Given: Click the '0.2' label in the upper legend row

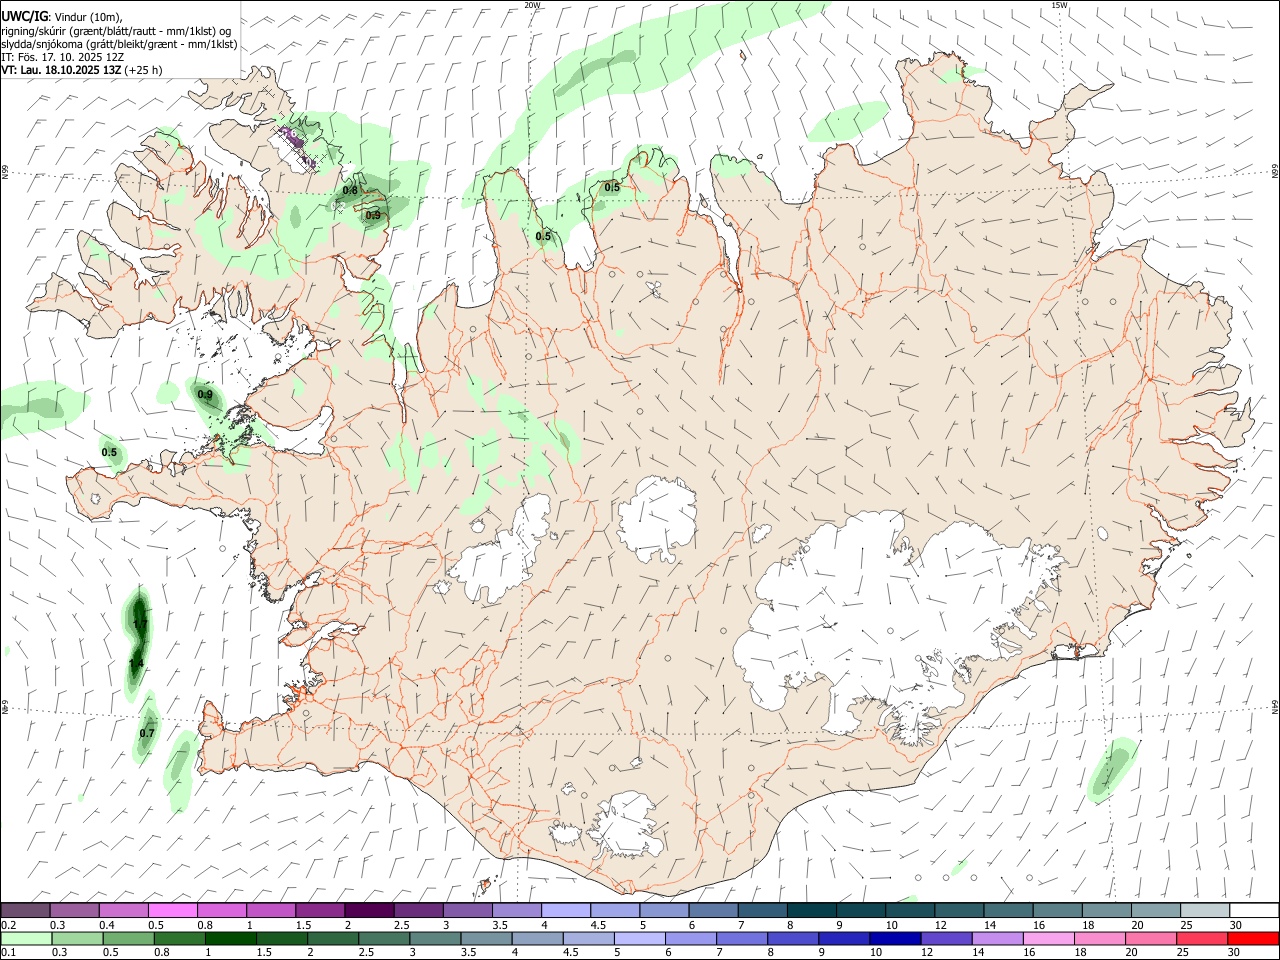Looking at the screenshot, I should point(8,925).
